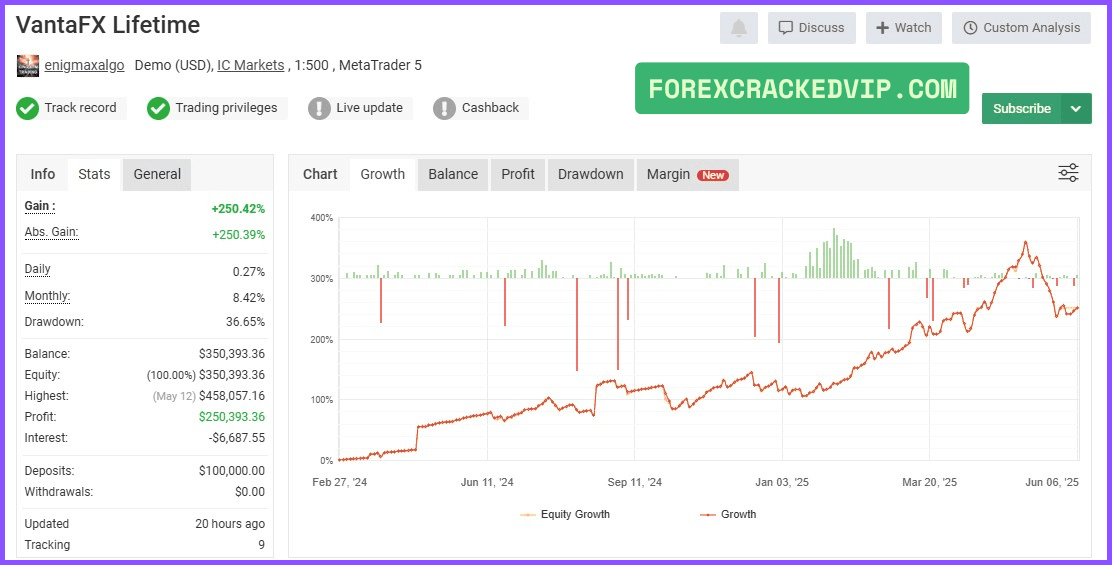The image size is (1112, 565).
Task: Toggle the Equity Growth legend series
Action: pyautogui.click(x=565, y=515)
